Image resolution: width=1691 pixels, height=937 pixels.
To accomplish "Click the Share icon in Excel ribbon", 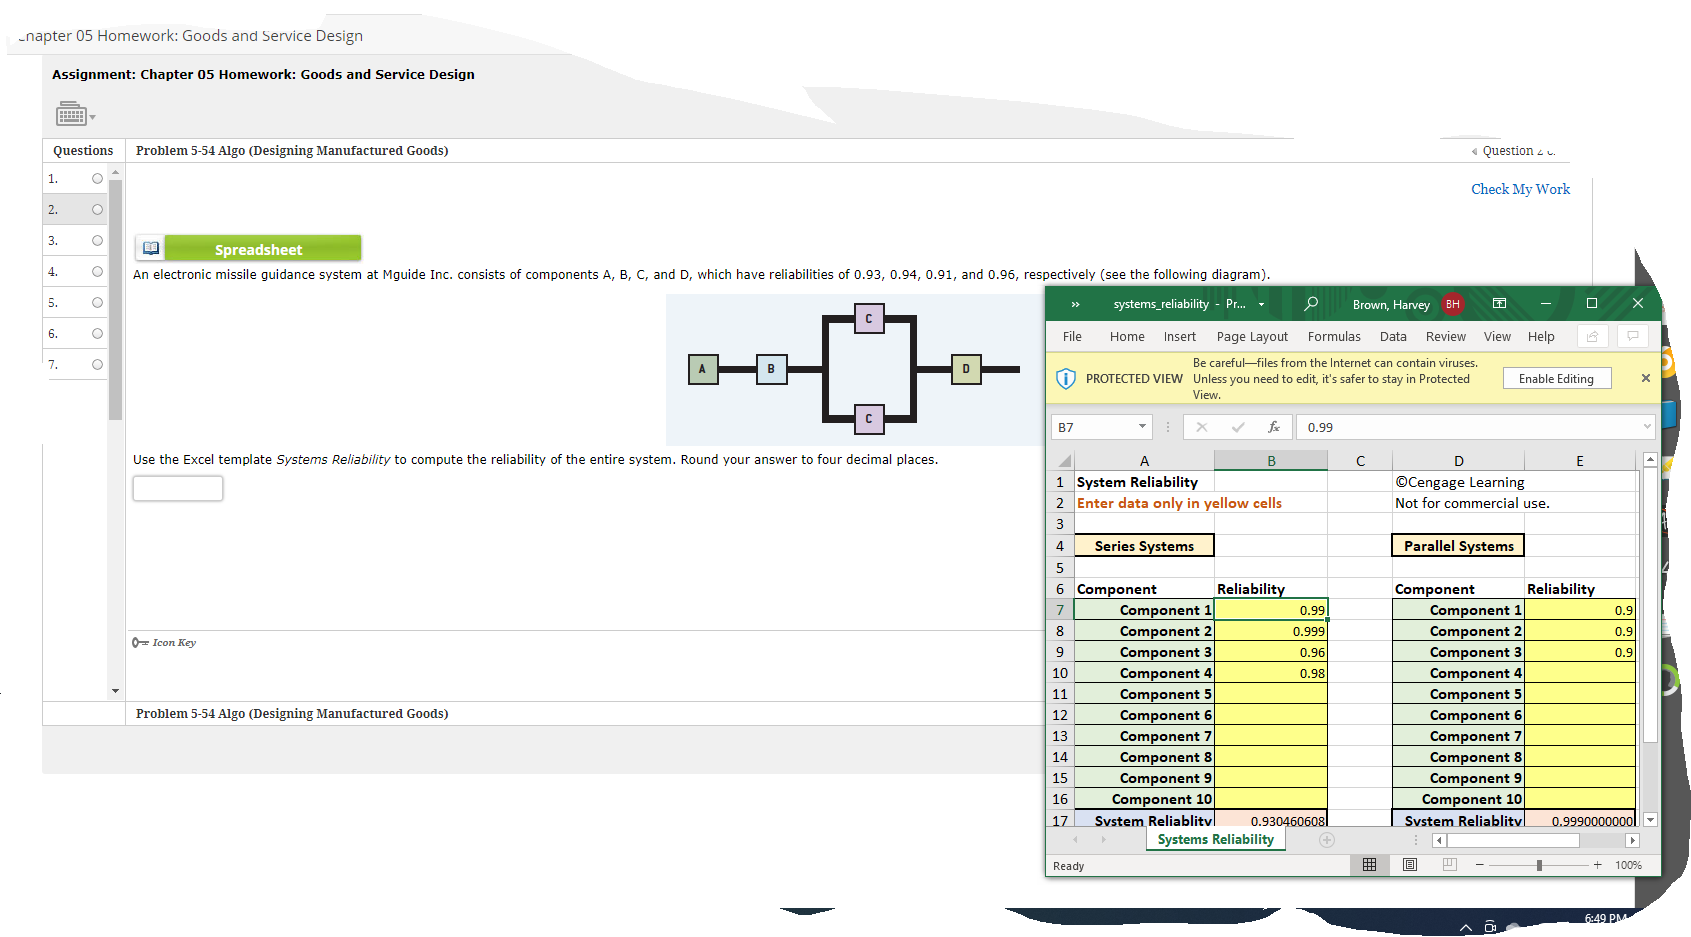I will click(x=1592, y=337).
